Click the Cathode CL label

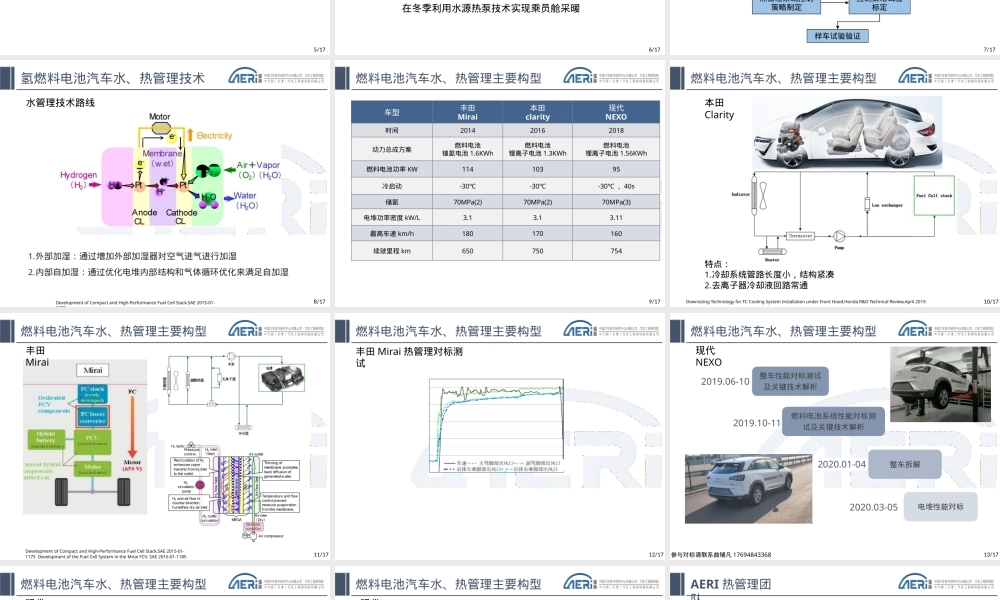[x=181, y=217]
